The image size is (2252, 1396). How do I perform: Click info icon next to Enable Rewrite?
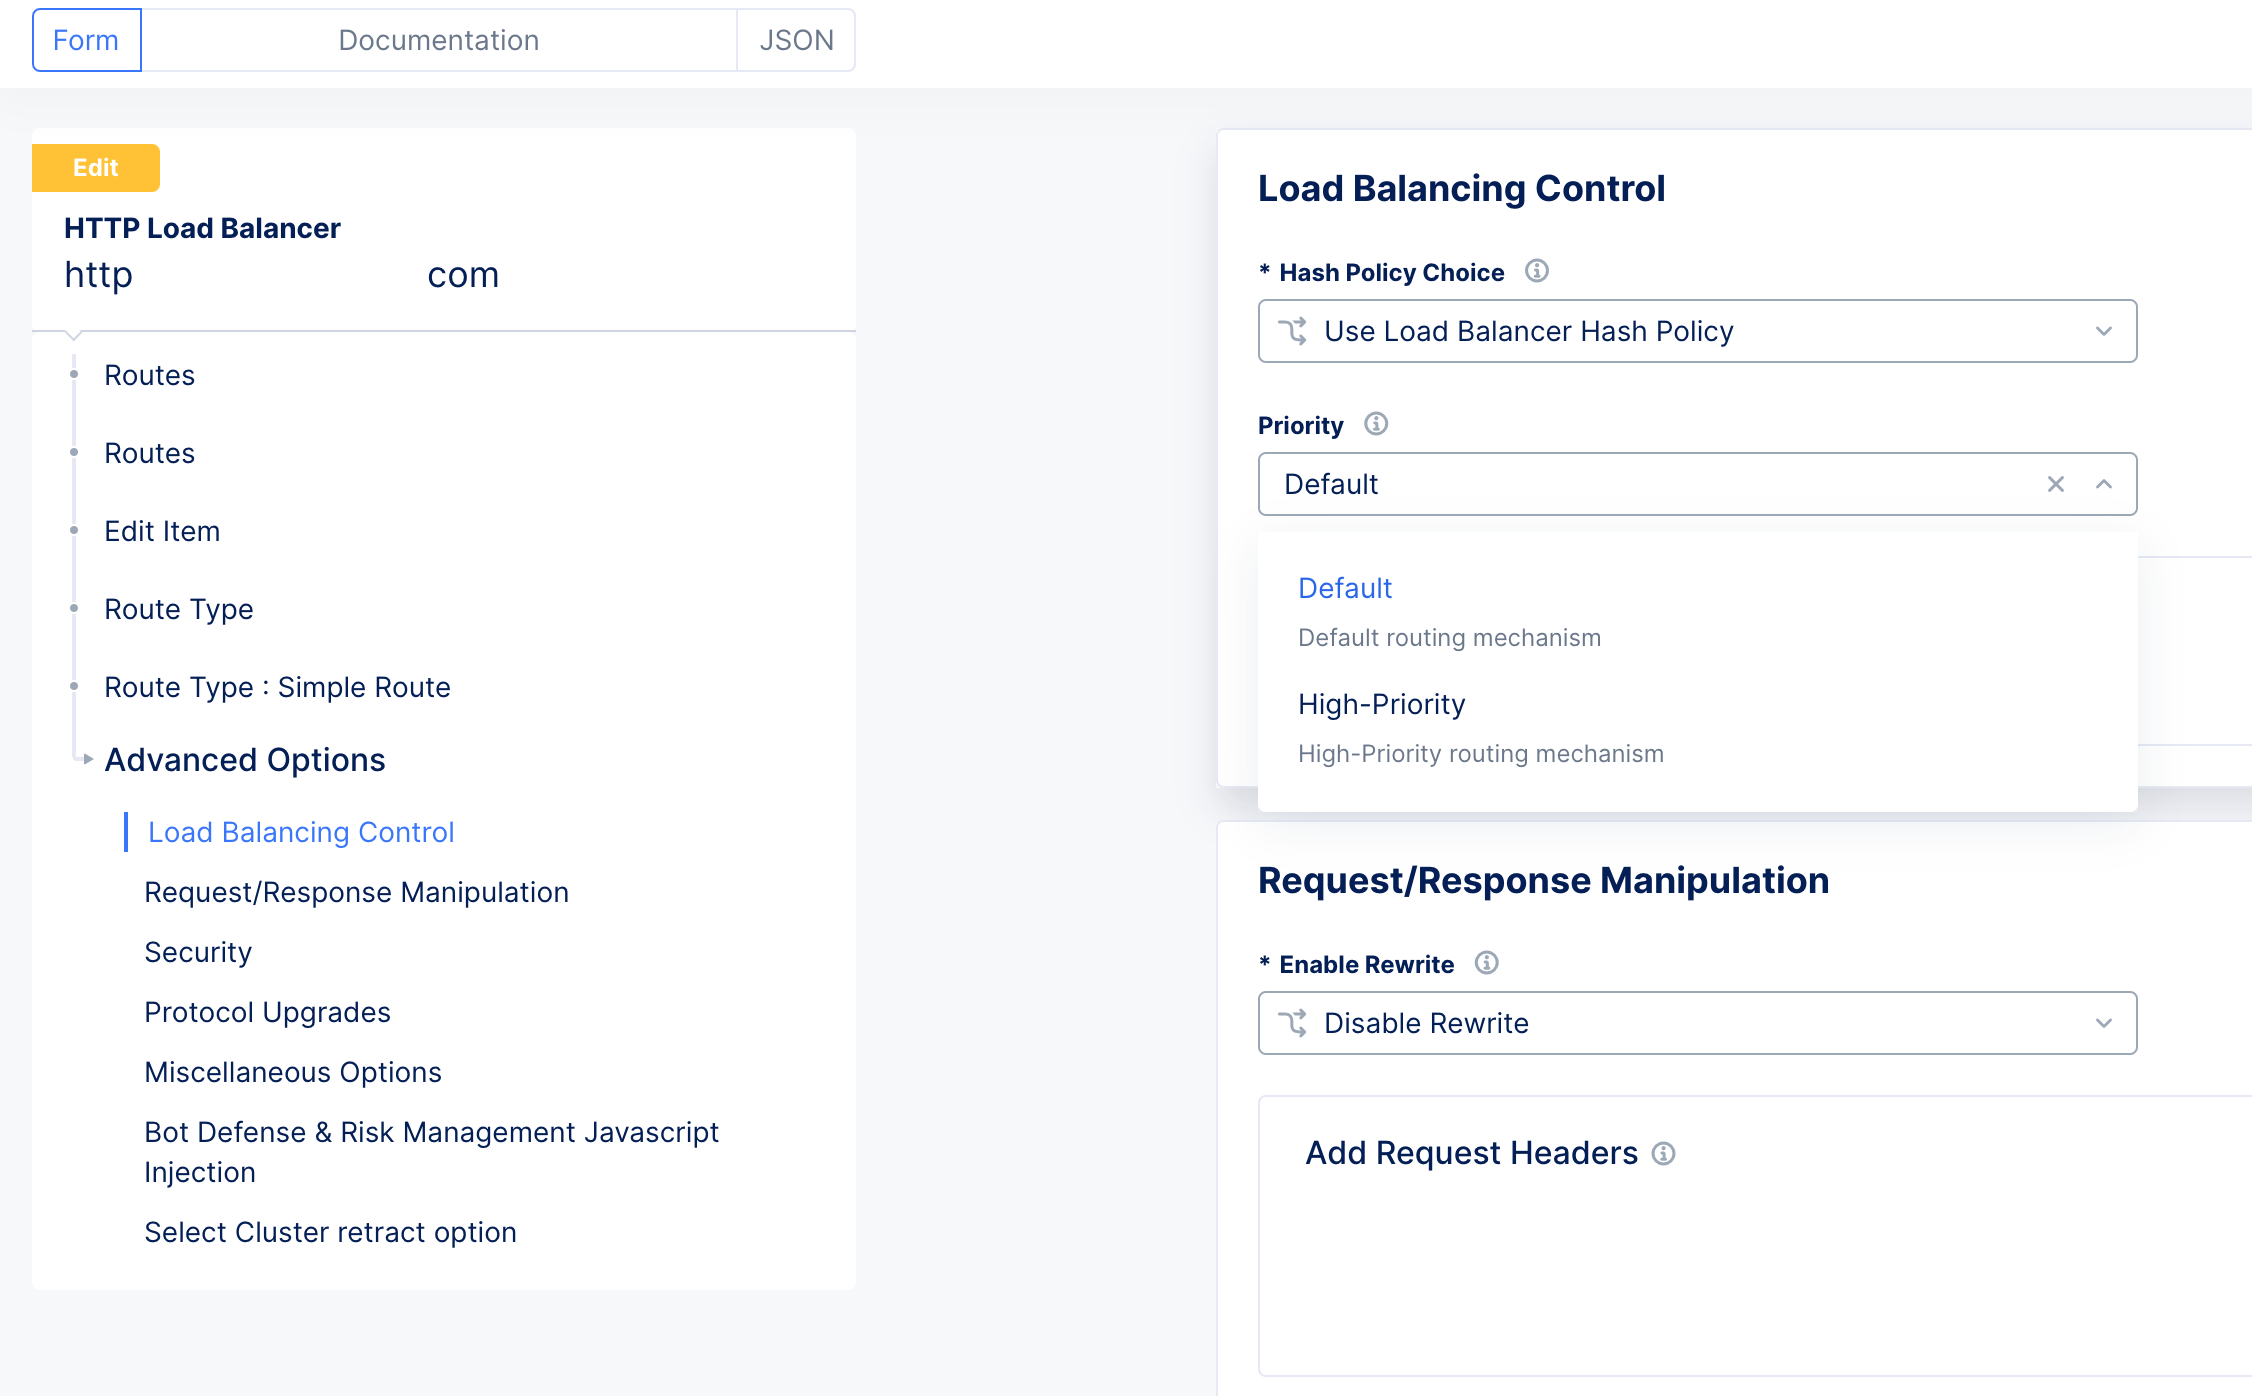[x=1486, y=963]
